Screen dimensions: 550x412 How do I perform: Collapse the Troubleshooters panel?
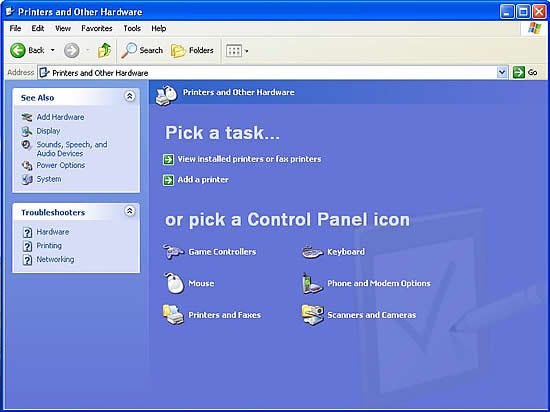click(x=130, y=211)
